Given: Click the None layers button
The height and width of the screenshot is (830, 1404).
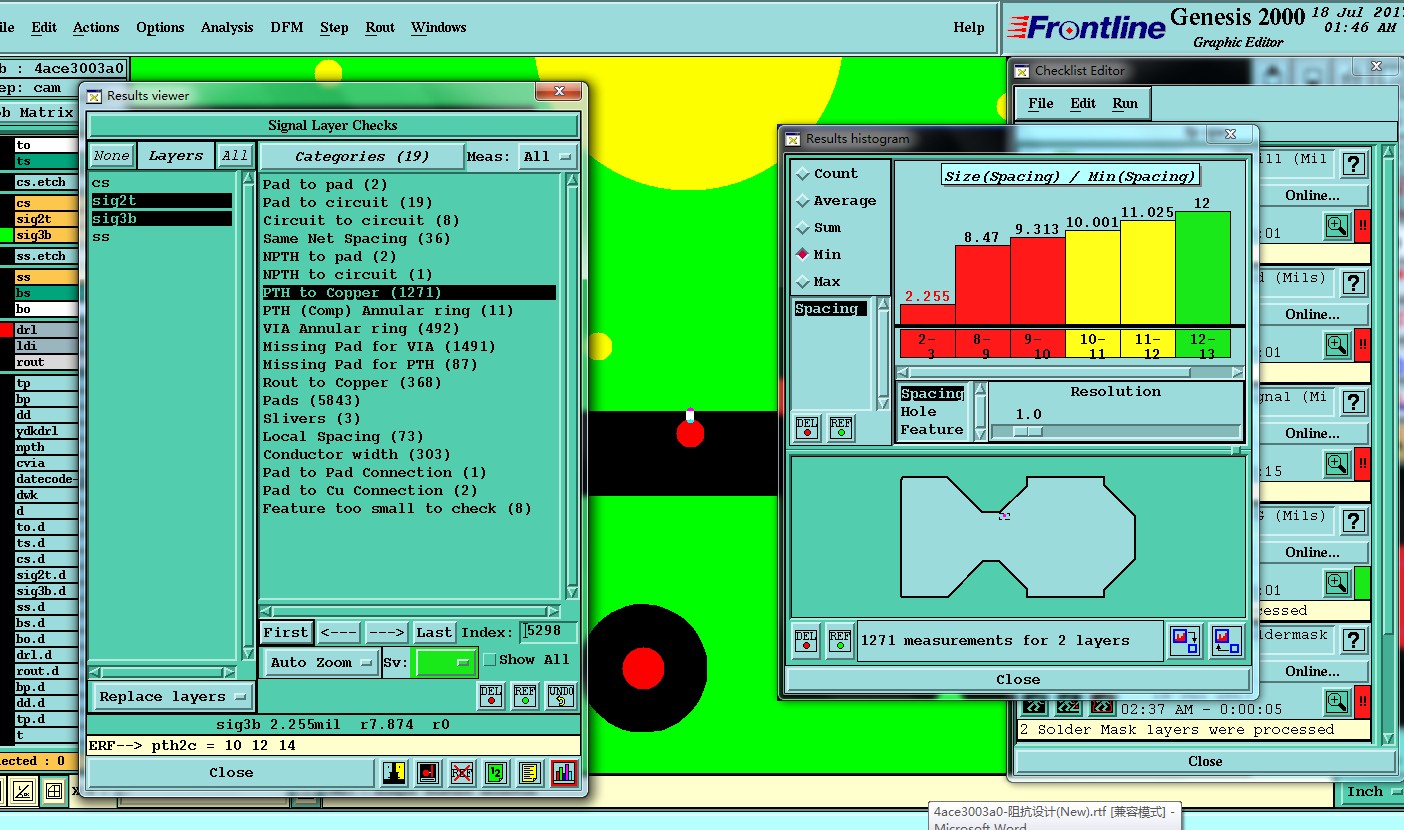Looking at the screenshot, I should (111, 156).
